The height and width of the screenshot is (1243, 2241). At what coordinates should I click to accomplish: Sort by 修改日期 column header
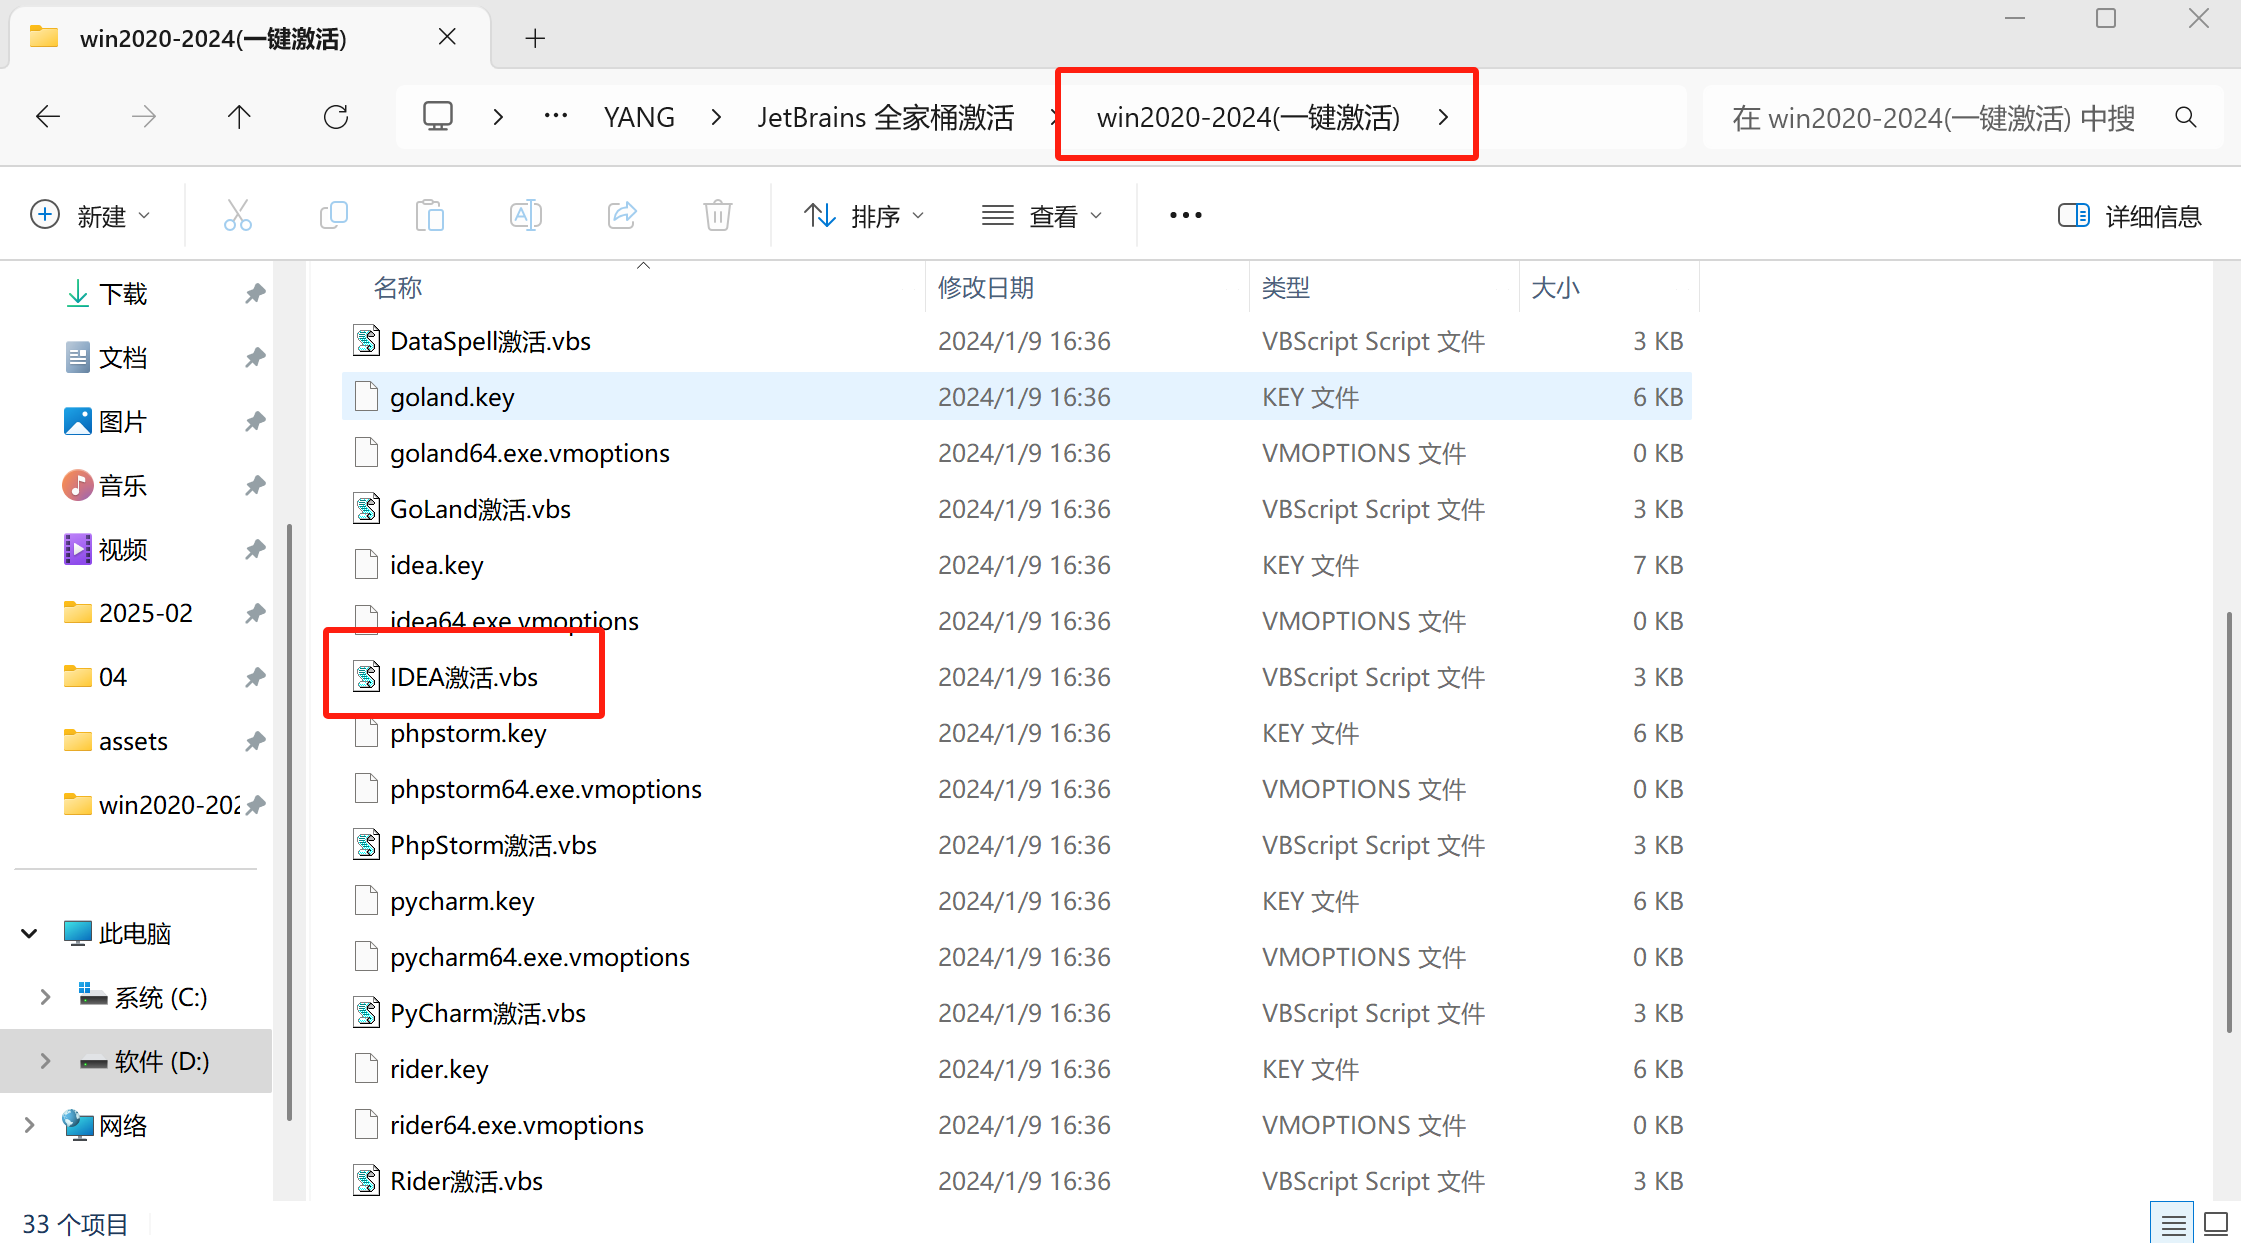pyautogui.click(x=986, y=288)
